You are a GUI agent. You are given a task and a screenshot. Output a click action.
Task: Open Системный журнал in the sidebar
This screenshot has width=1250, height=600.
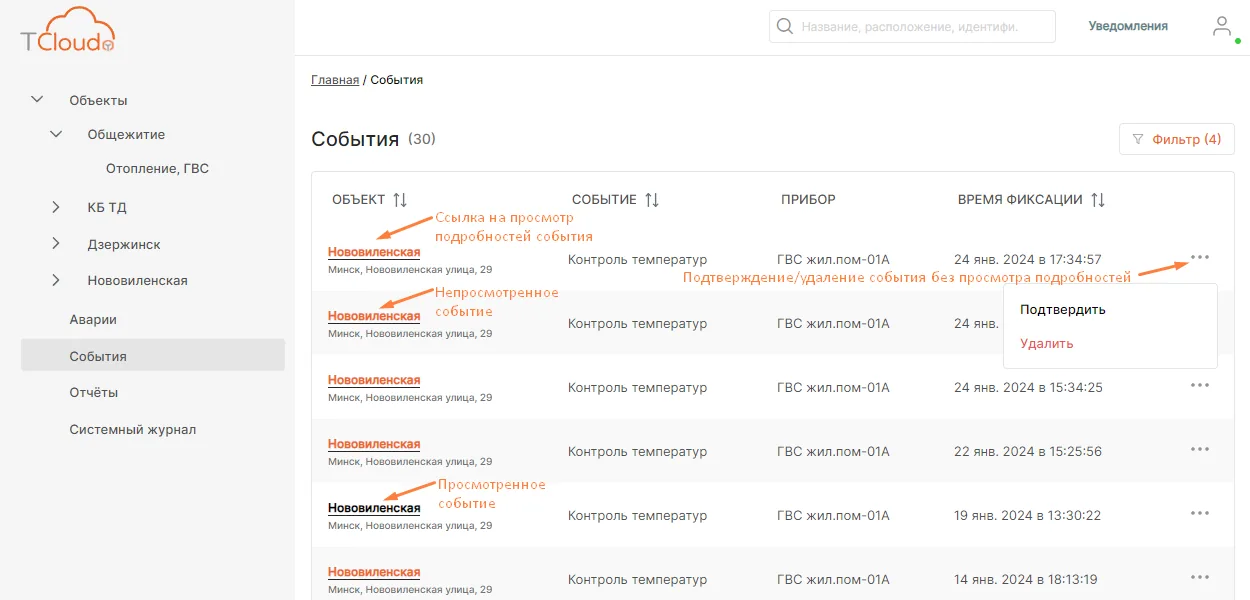pos(133,429)
